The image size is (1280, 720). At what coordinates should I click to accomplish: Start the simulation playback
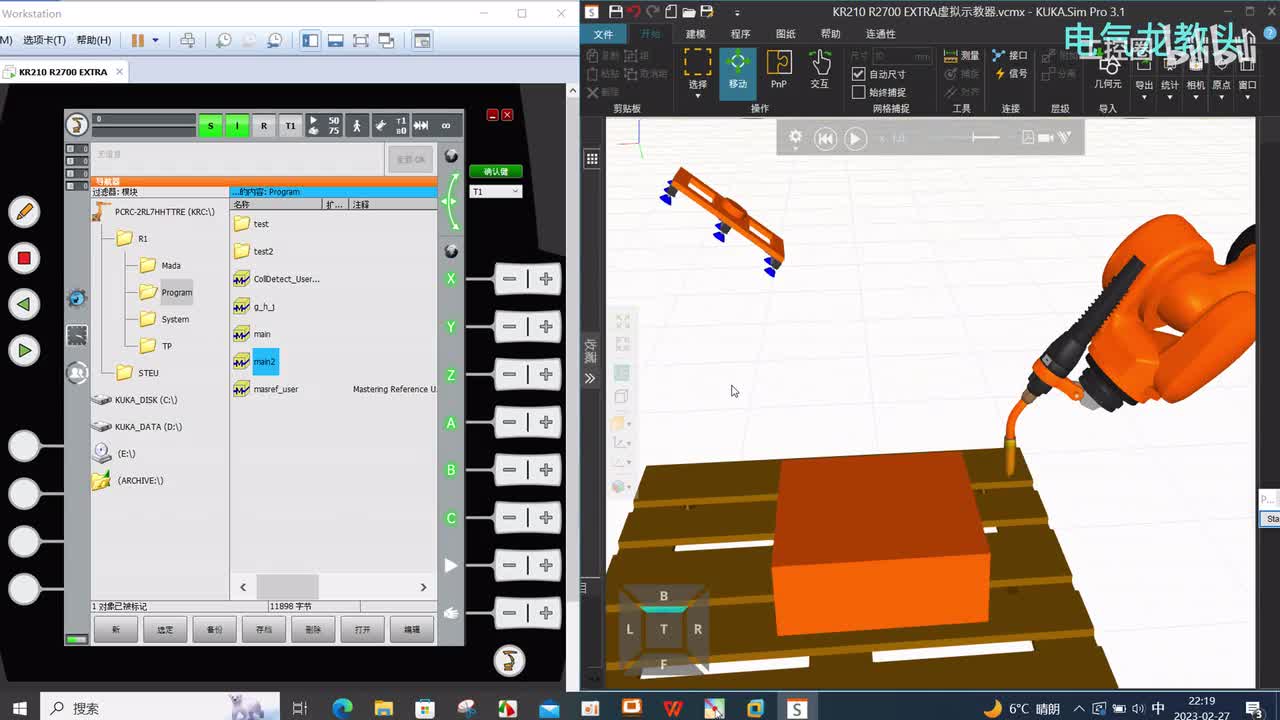(855, 139)
